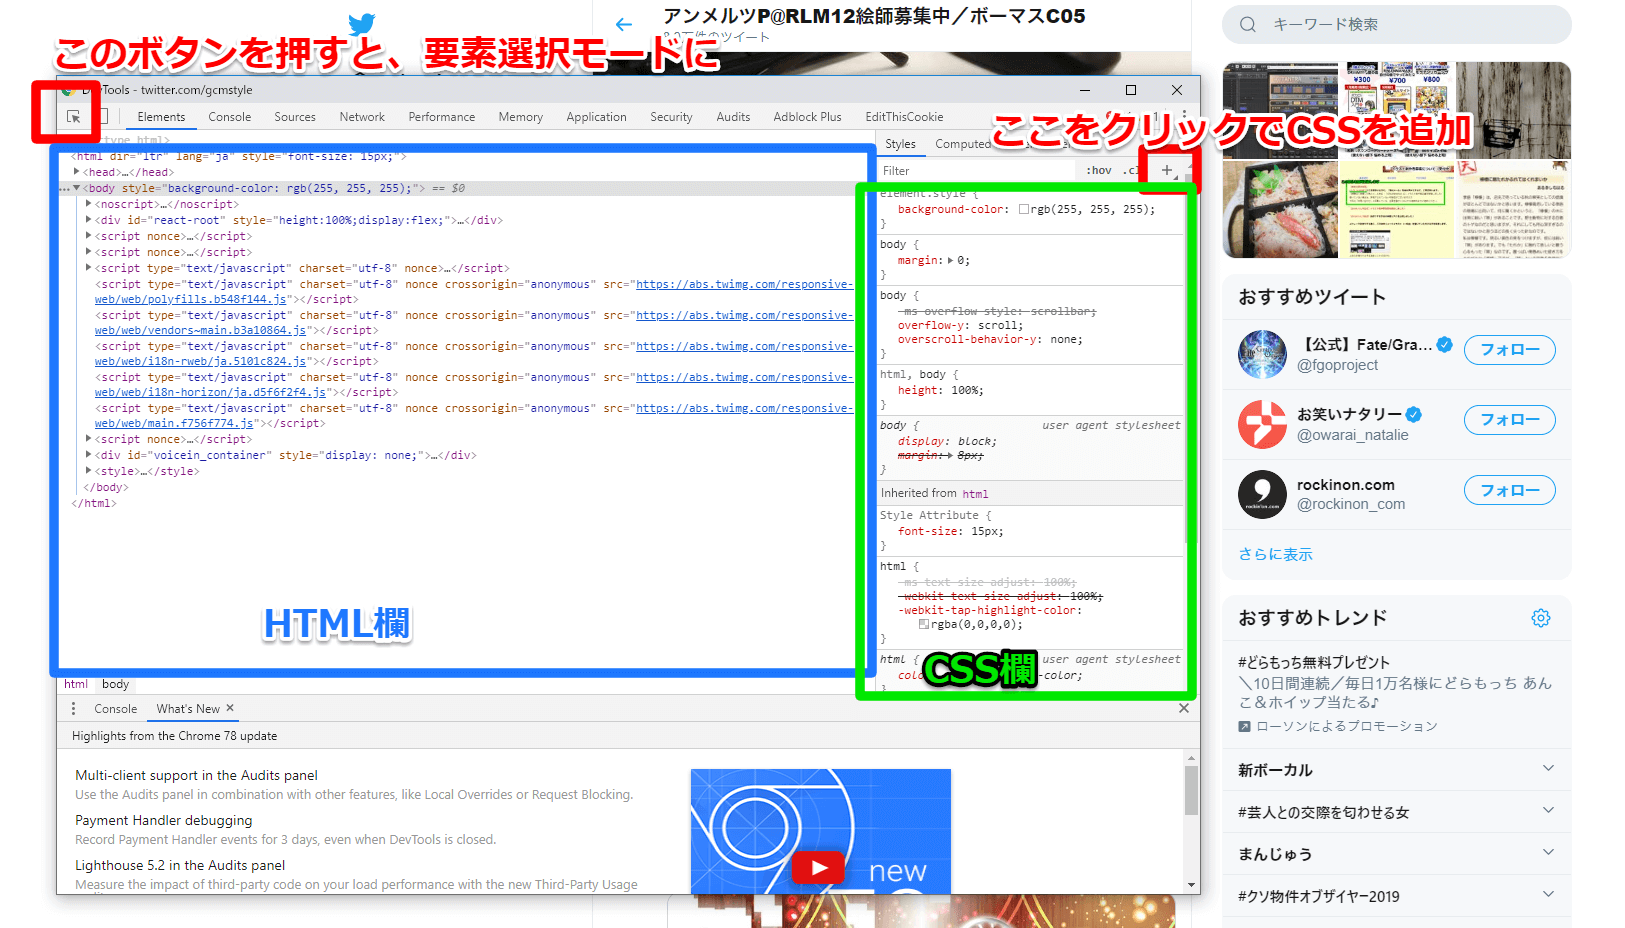The image size is (1625, 928).
Task: Expand the まんじゅう trend chevron
Action: (1548, 852)
